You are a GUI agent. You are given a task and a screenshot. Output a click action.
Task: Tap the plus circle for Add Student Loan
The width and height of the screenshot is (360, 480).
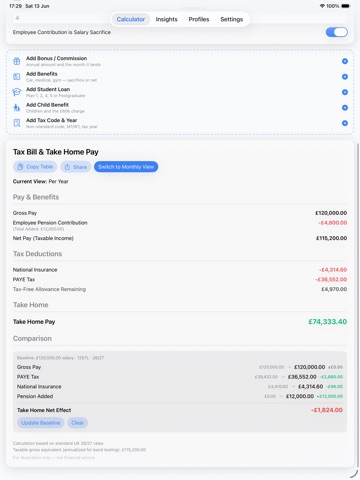[345, 92]
